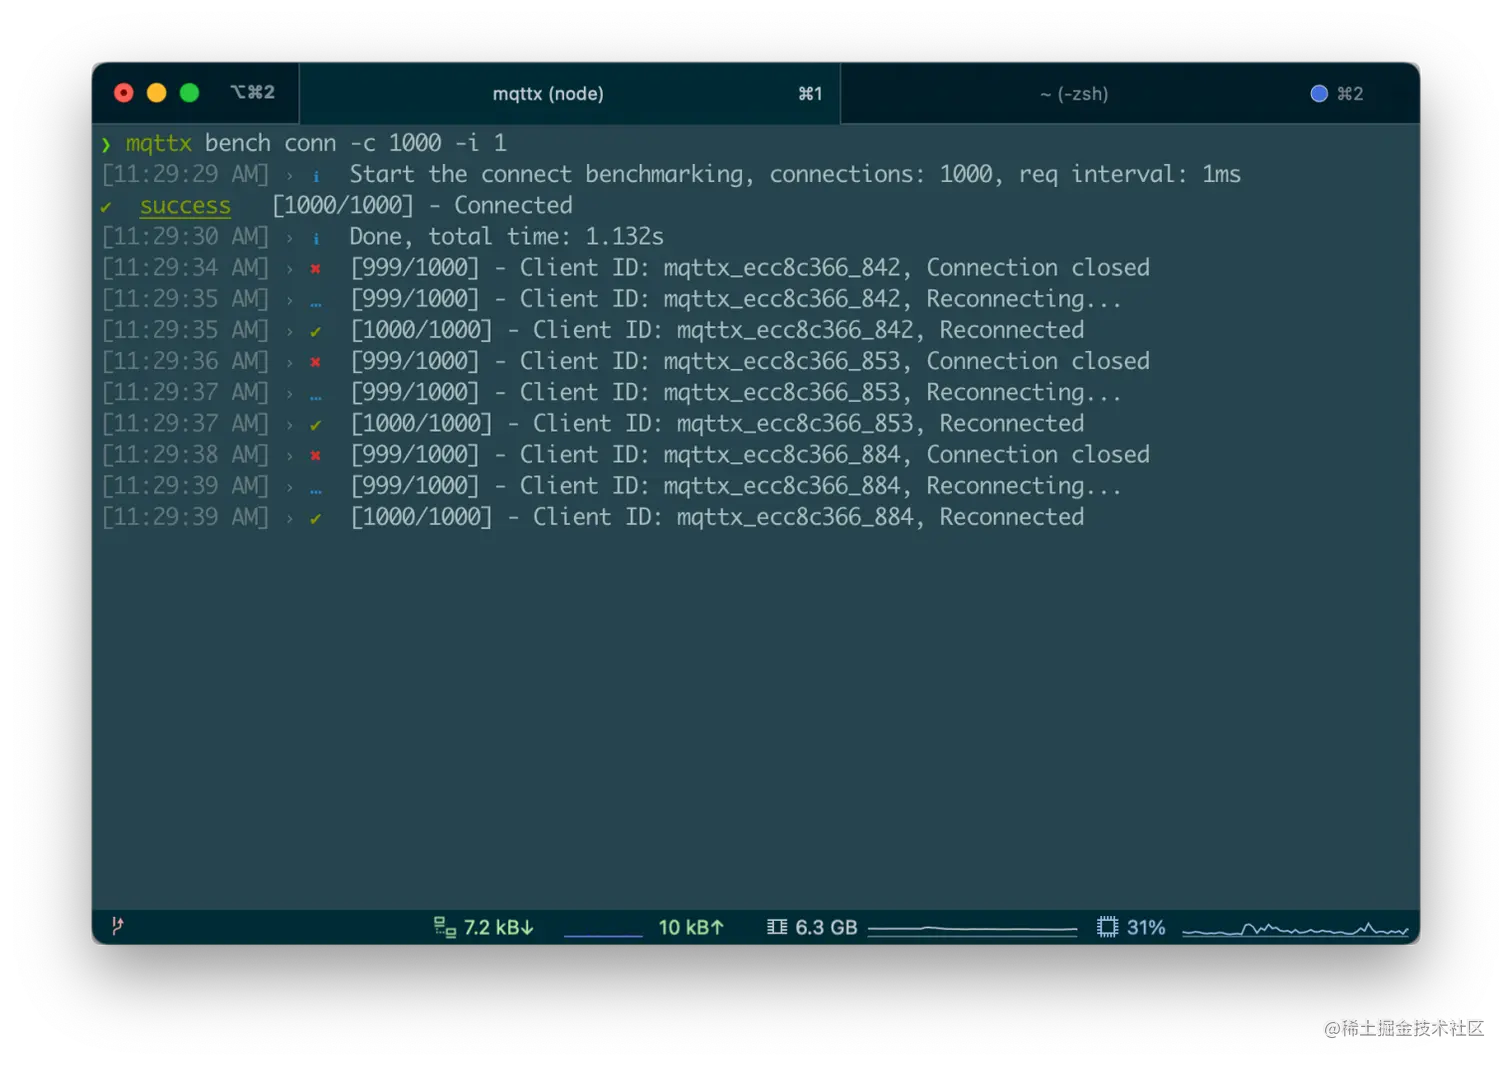Click the network throughput graph line
Image resolution: width=1512 pixels, height=1066 pixels.
(603, 935)
